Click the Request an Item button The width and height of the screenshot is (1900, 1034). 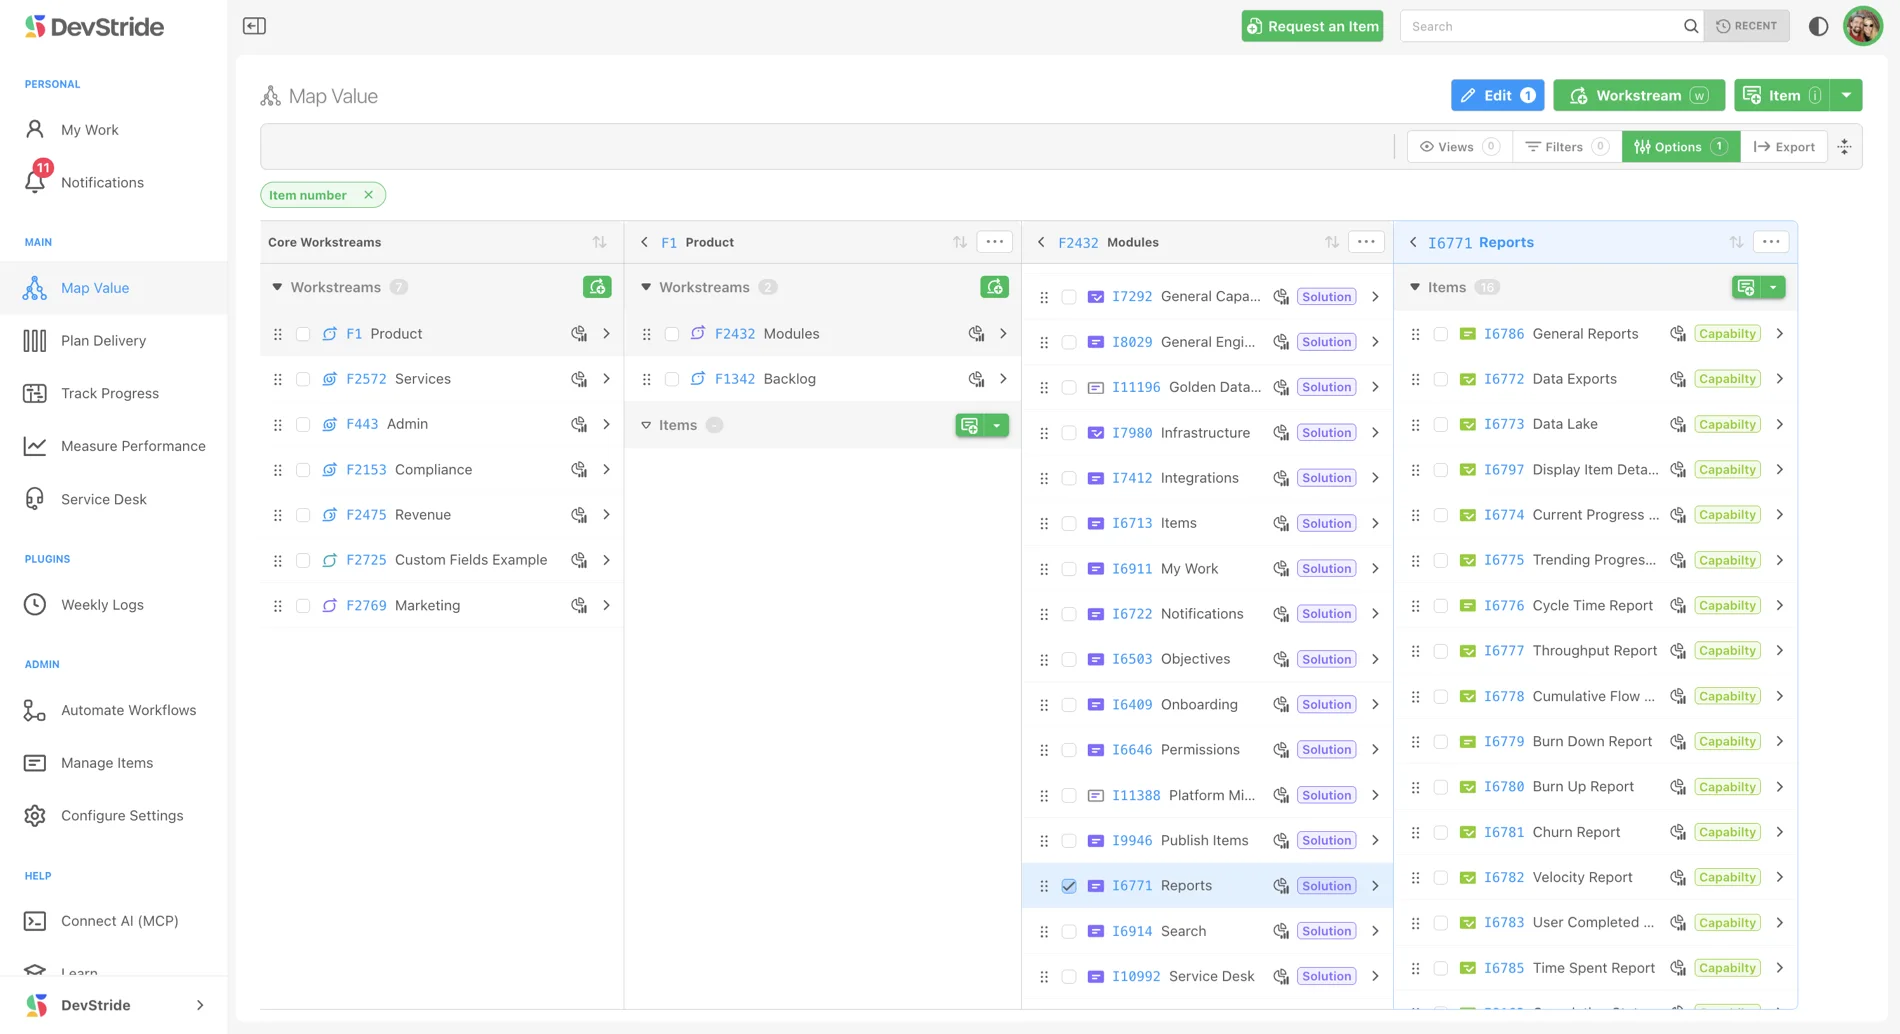1312,26
